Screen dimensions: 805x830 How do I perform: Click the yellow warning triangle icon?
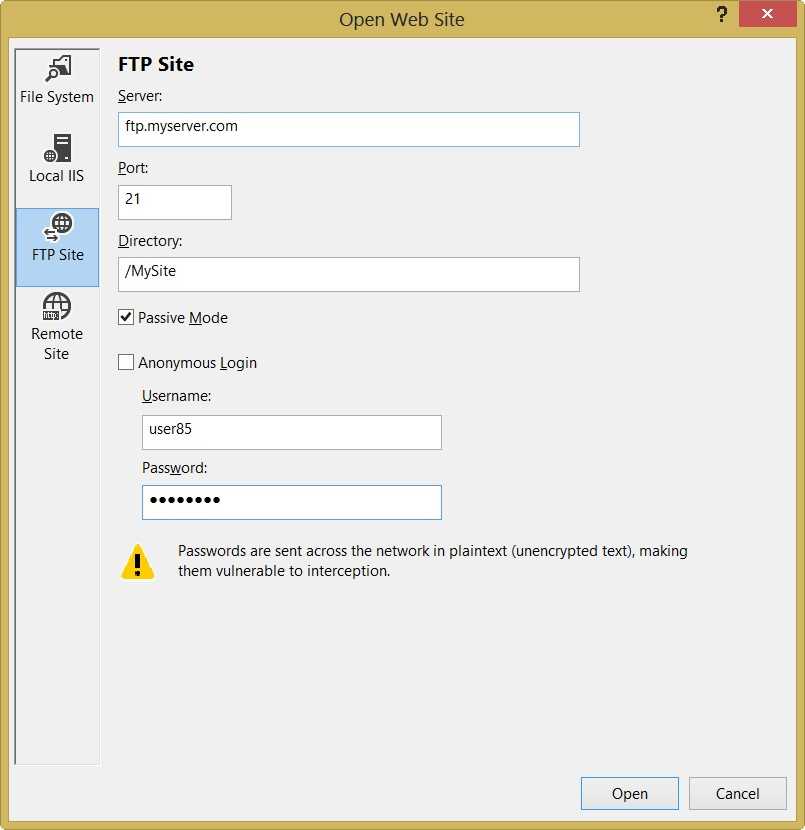(x=138, y=562)
